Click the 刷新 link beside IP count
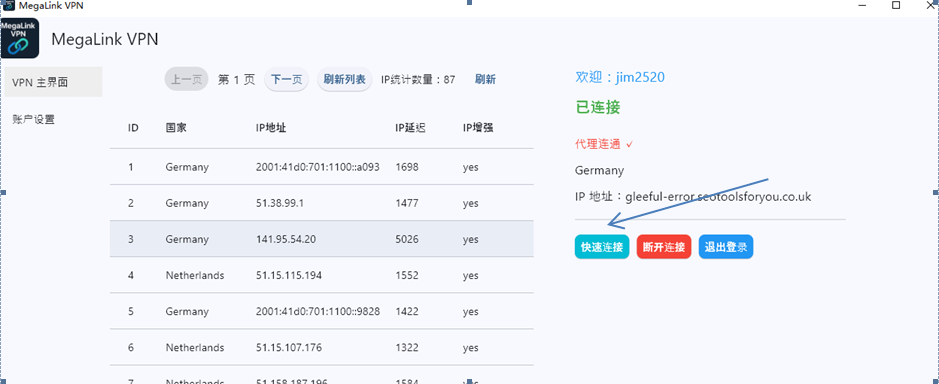 coord(485,79)
